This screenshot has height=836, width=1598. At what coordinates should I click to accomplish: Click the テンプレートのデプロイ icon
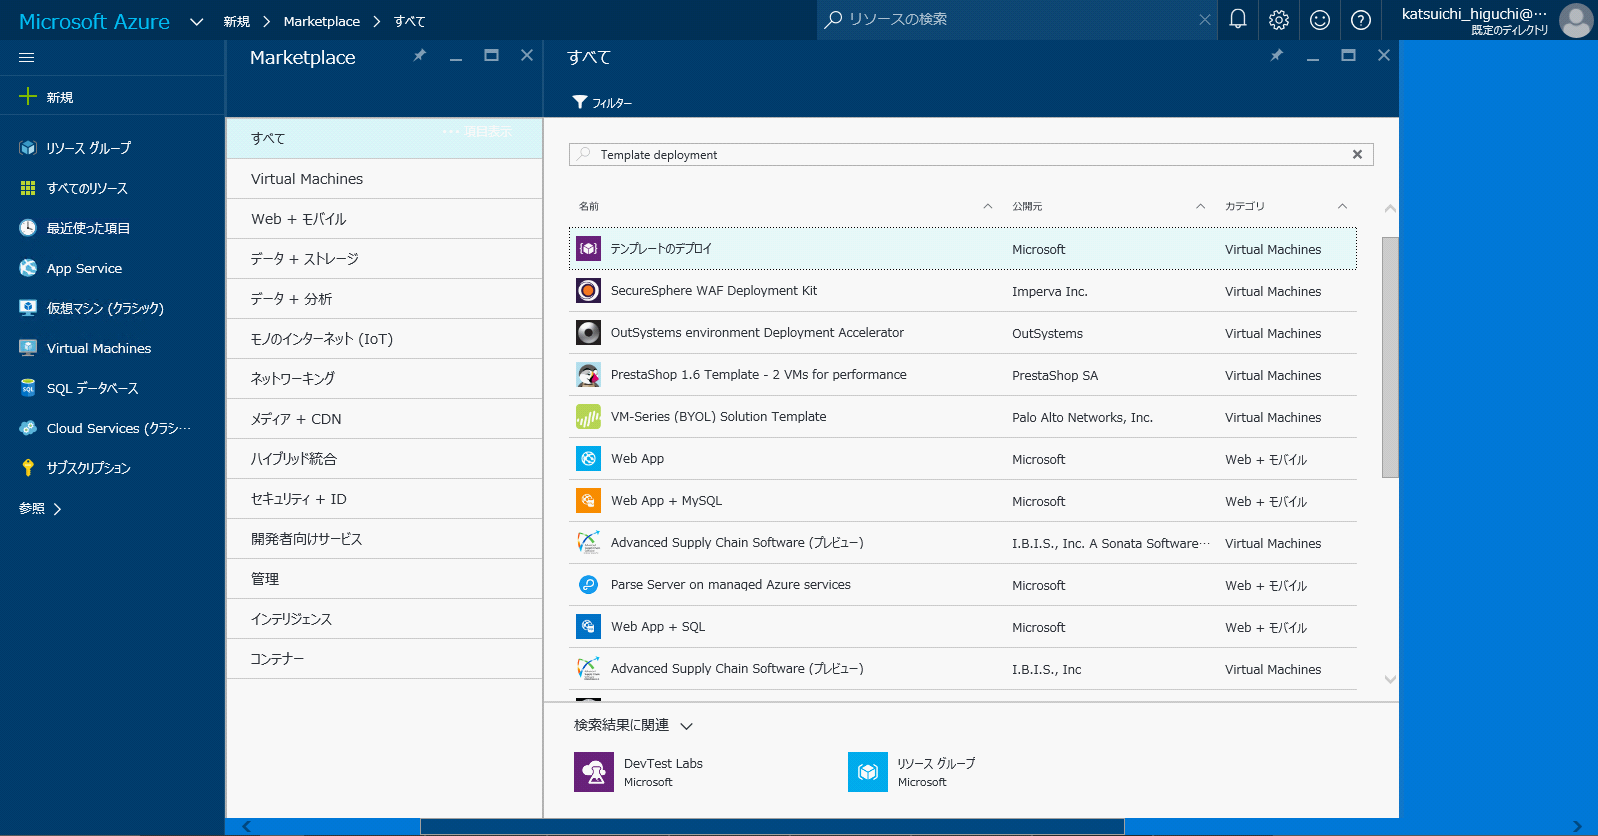(x=589, y=248)
